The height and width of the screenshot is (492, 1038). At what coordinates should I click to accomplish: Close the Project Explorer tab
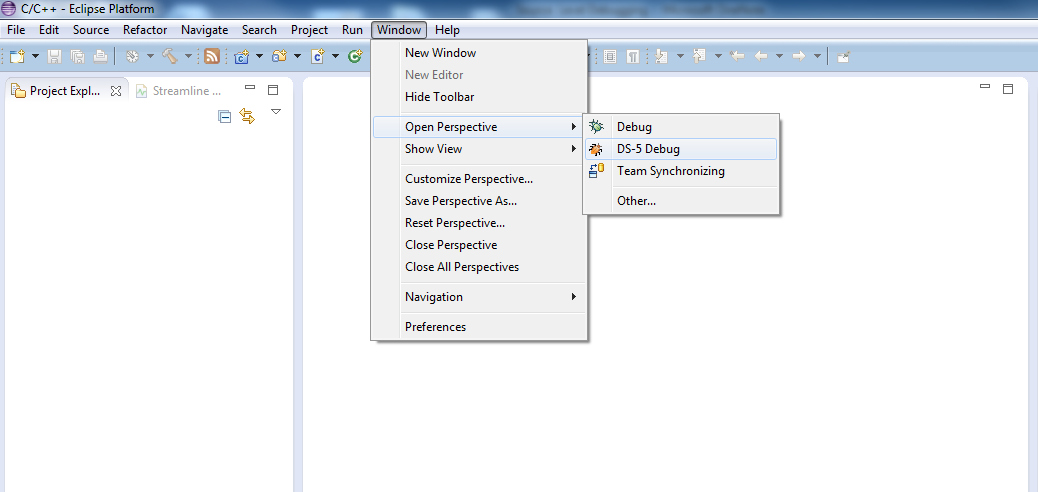tap(116, 91)
